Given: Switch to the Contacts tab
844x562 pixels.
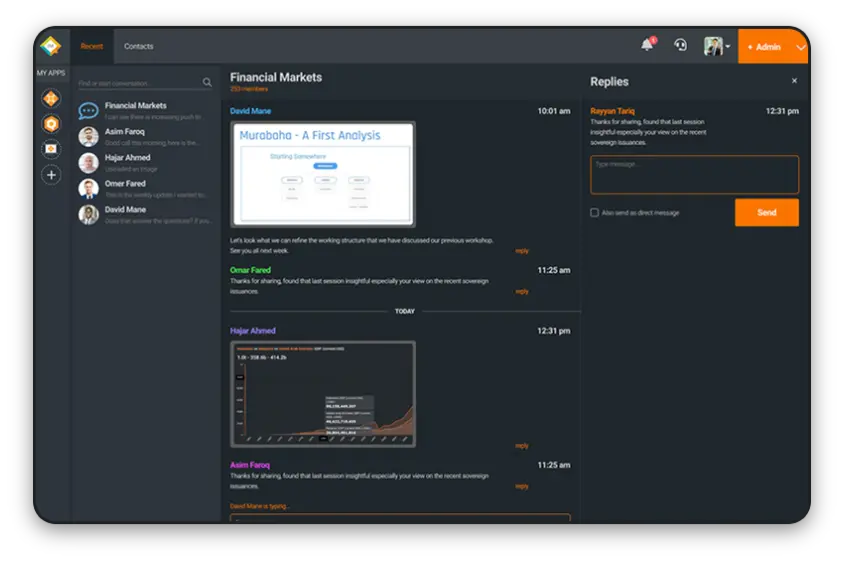Looking at the screenshot, I should click(x=138, y=46).
